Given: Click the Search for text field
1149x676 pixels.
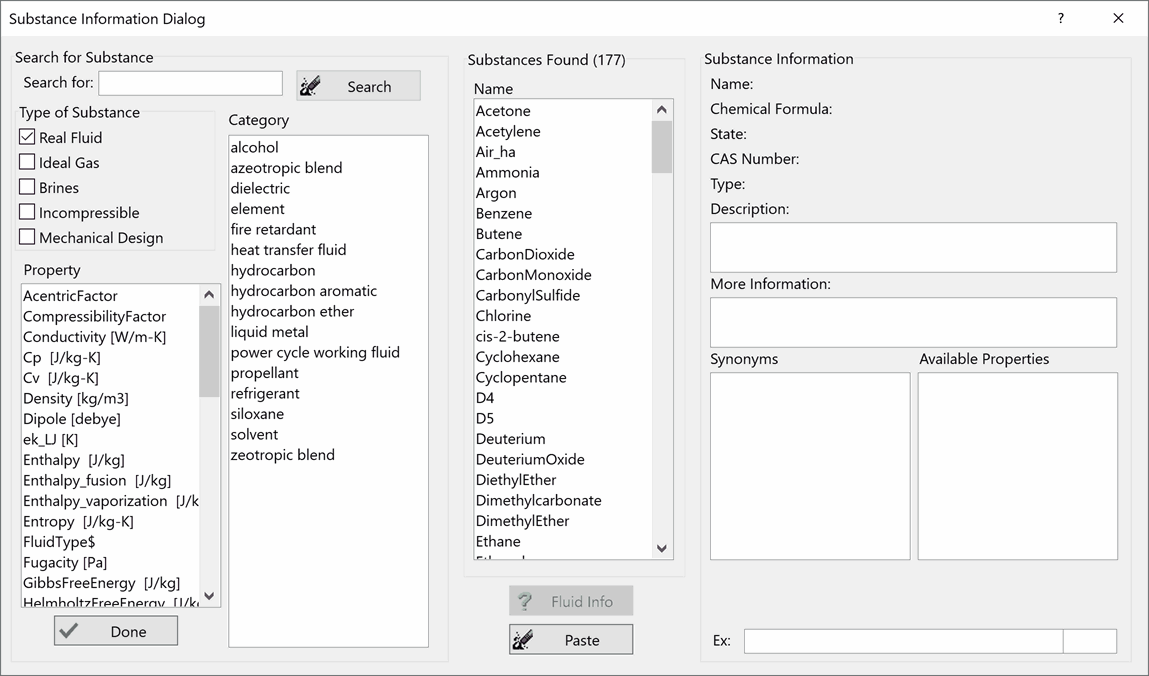Looking at the screenshot, I should tap(190, 83).
